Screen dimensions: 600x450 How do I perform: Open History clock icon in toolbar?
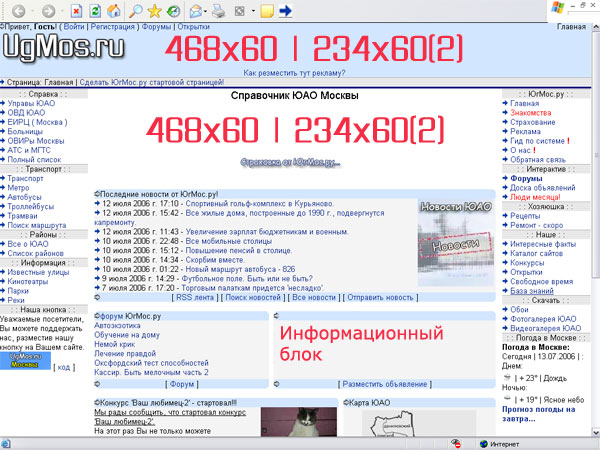(173, 11)
